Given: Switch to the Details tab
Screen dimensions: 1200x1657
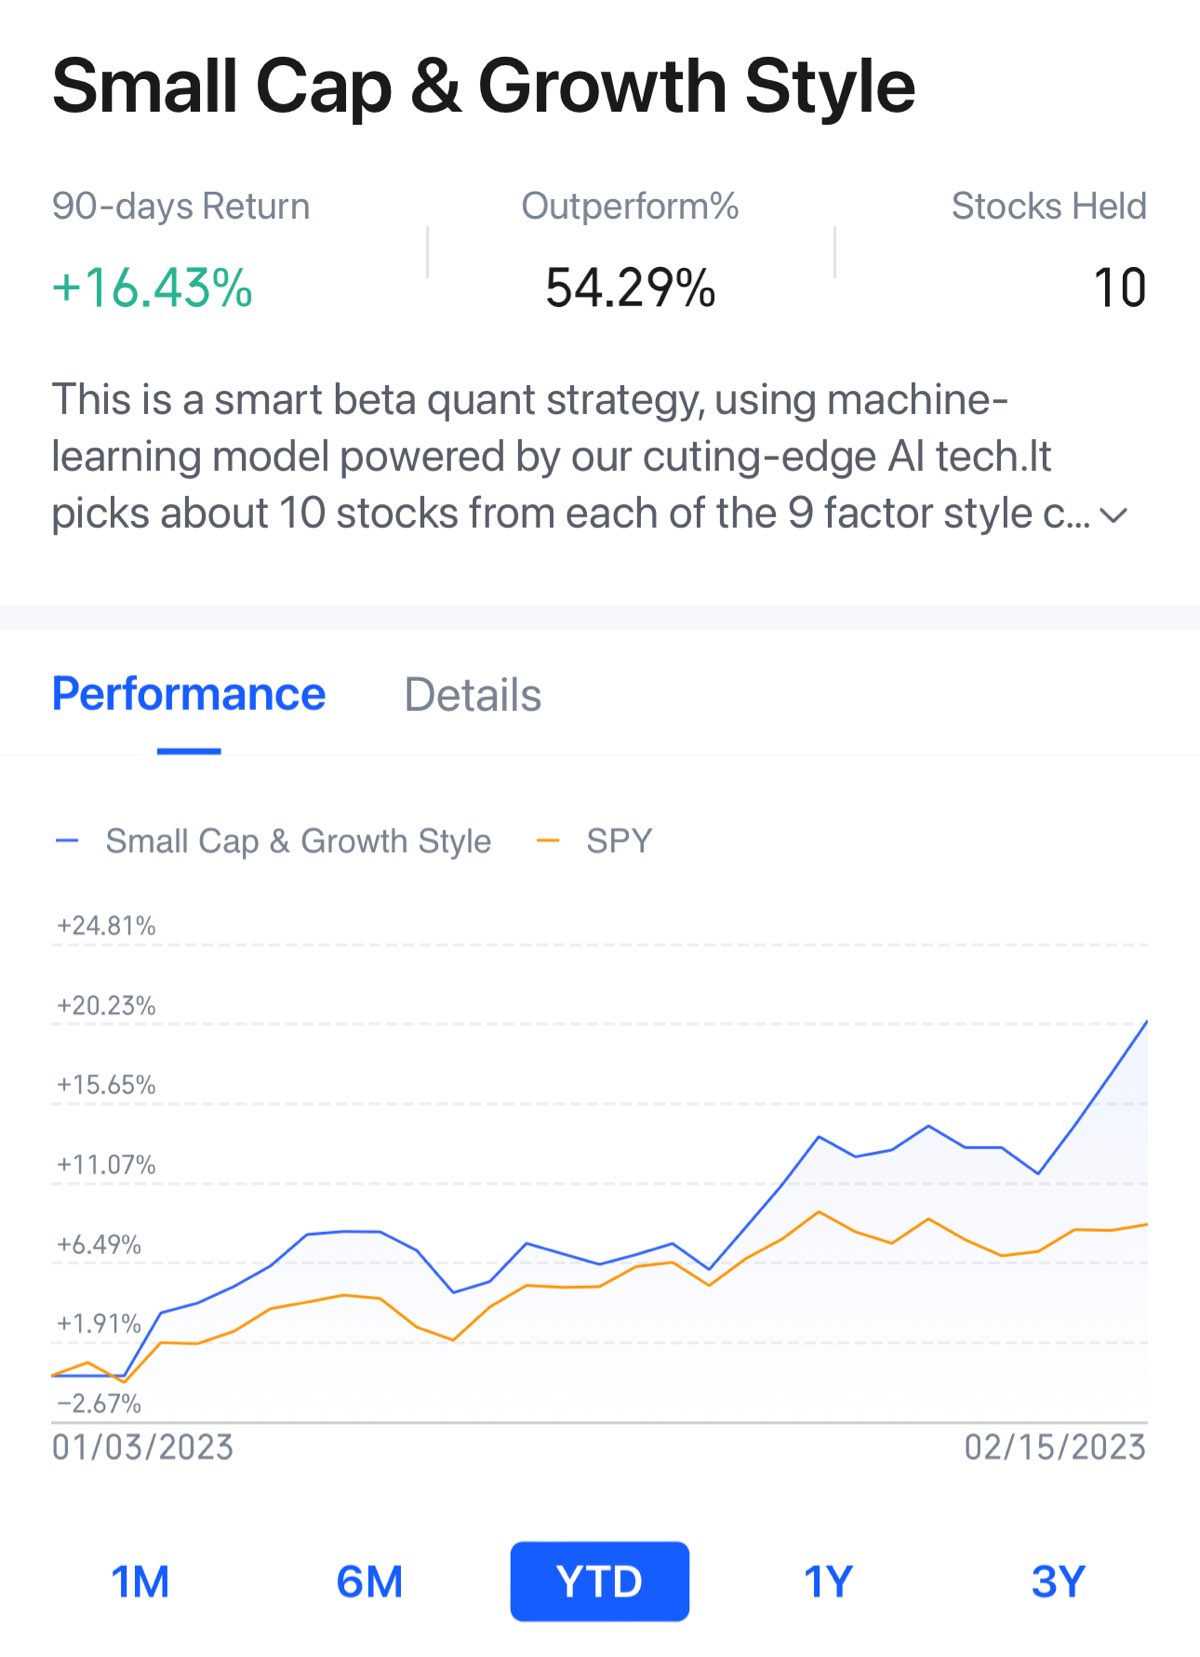Looking at the screenshot, I should coord(472,695).
